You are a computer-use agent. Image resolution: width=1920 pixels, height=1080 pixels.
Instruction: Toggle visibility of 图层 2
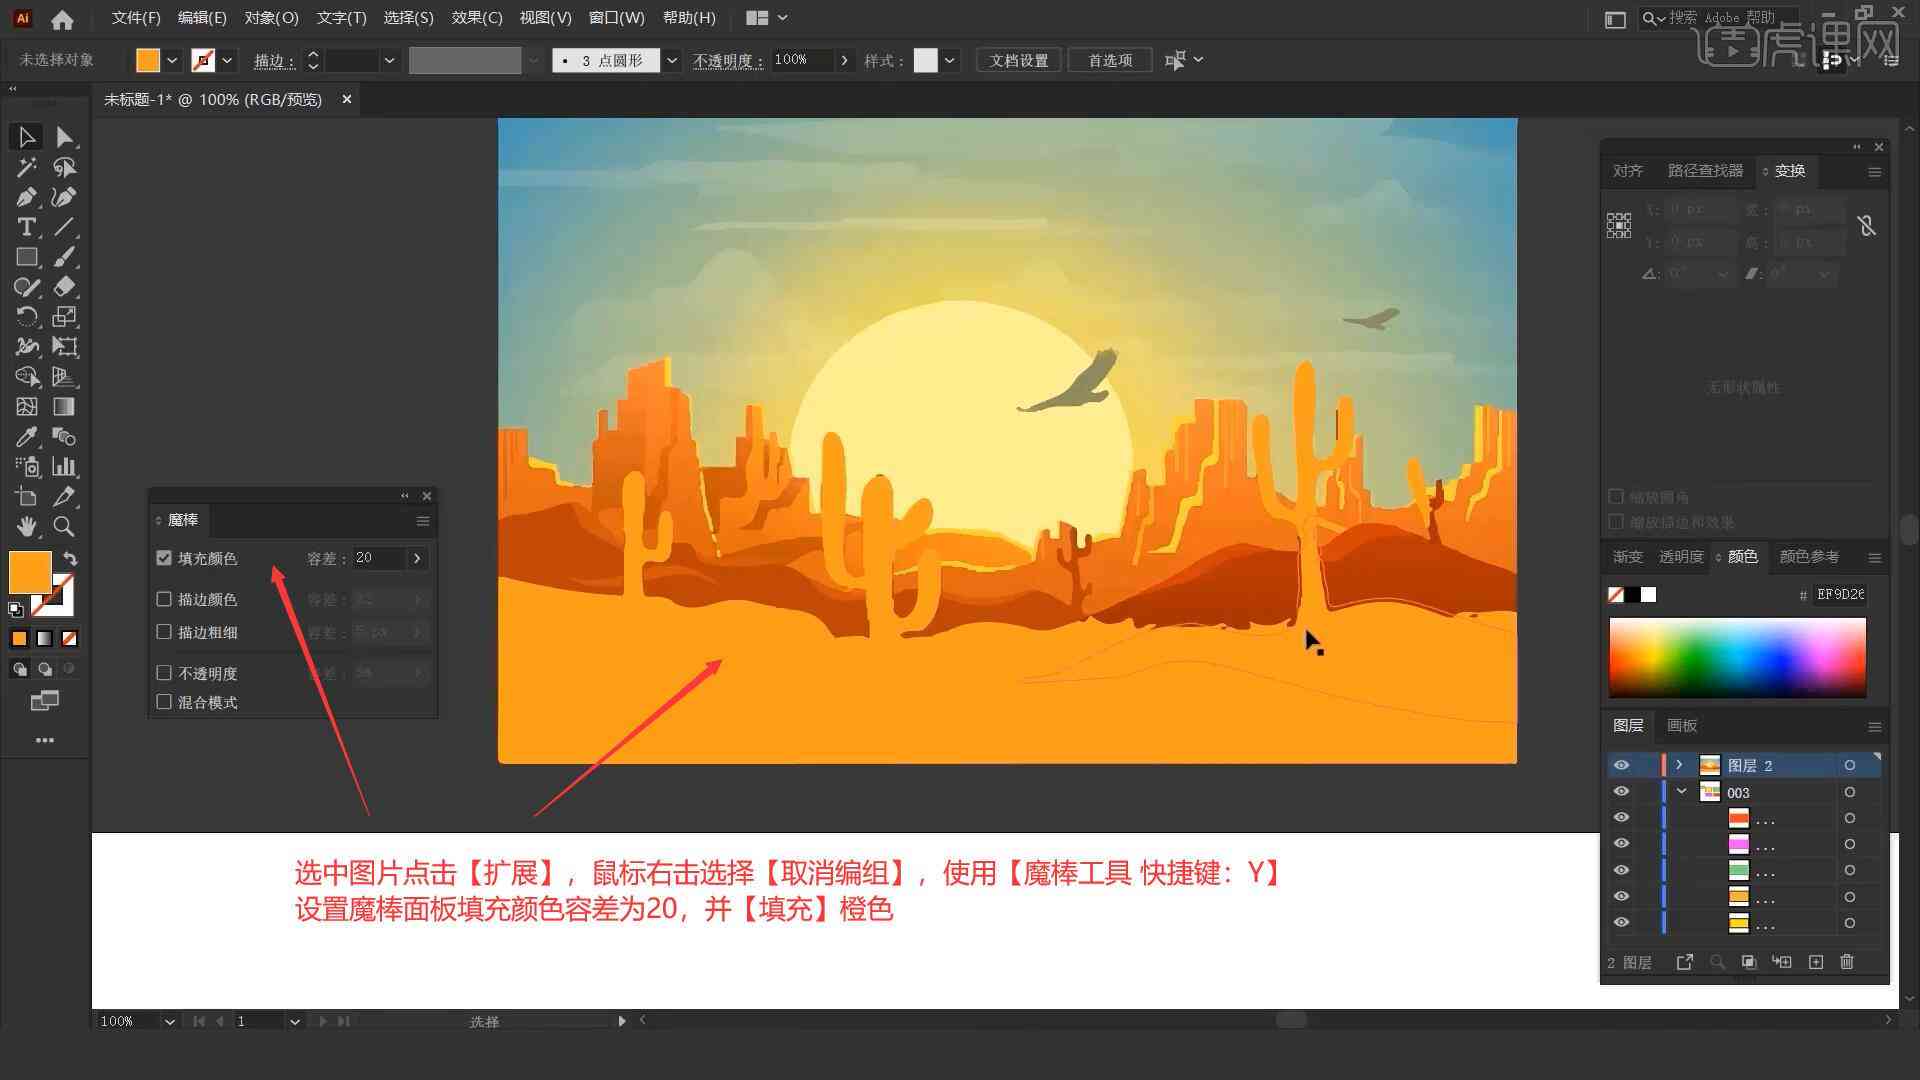point(1621,765)
